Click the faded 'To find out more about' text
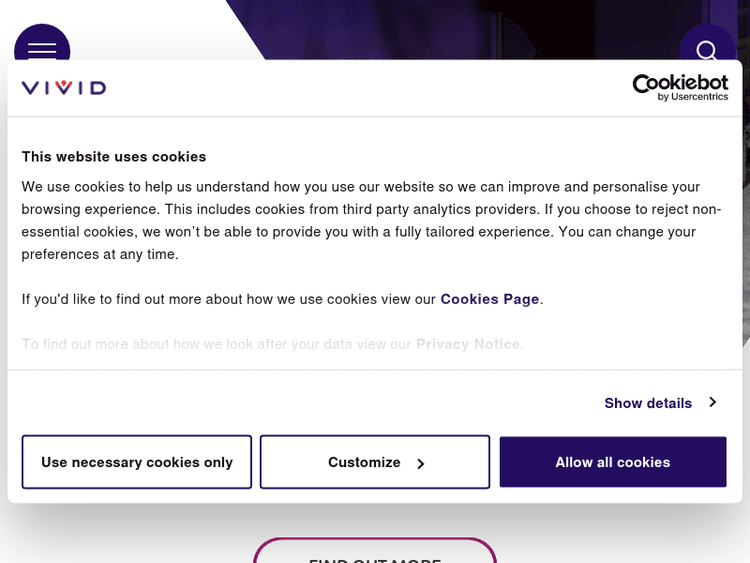 (216, 344)
